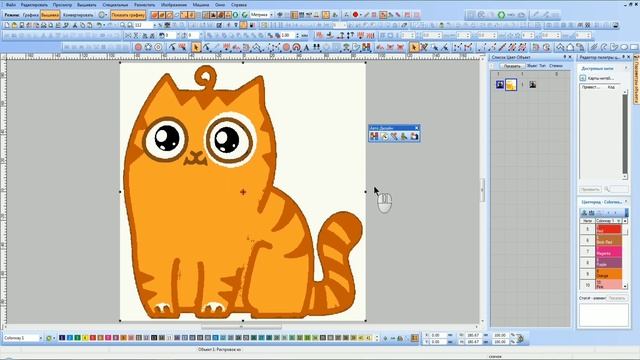Switch to Вышивка mode
This screenshot has width=640, height=360.
(50, 15)
